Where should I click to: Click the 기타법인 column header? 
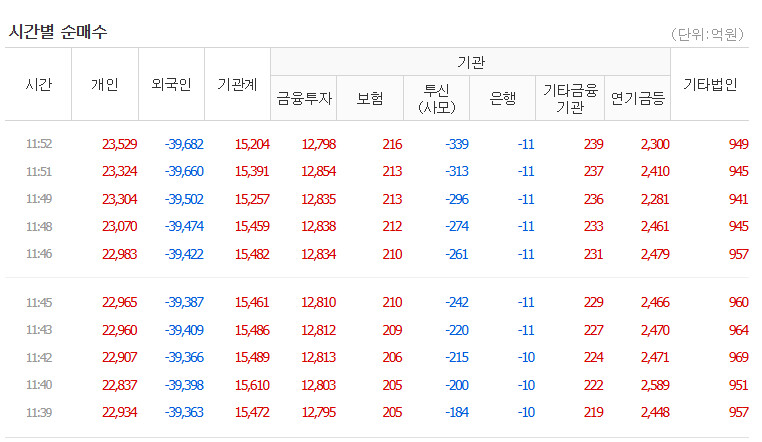point(710,85)
